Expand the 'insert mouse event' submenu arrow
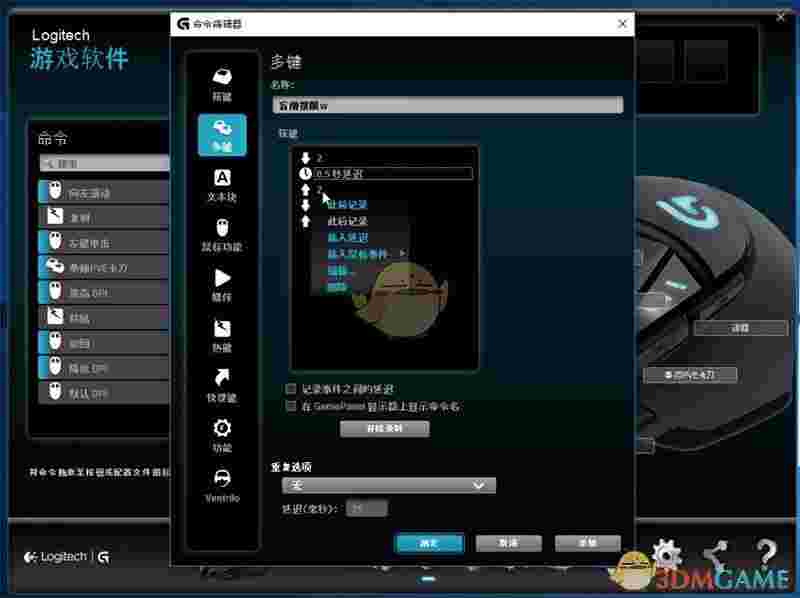800x598 pixels. pyautogui.click(x=403, y=253)
